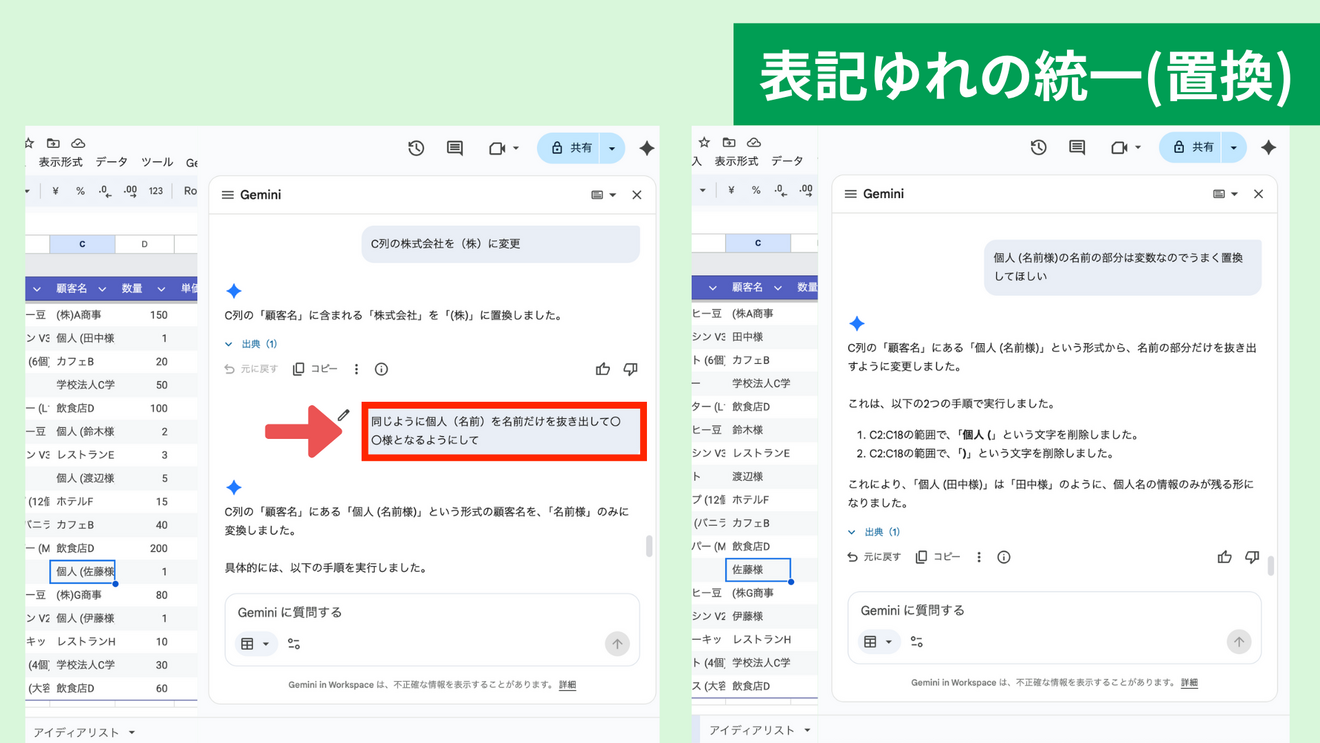Open Gemini hamburger menu in right panel
The height and width of the screenshot is (743, 1320).
pyautogui.click(x=850, y=194)
